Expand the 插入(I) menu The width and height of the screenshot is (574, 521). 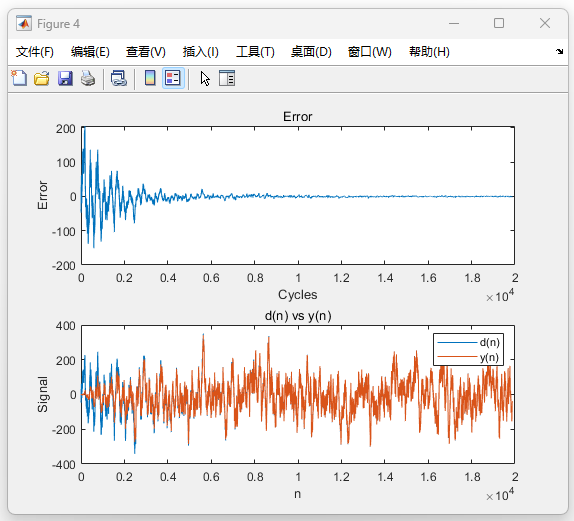pyautogui.click(x=201, y=52)
